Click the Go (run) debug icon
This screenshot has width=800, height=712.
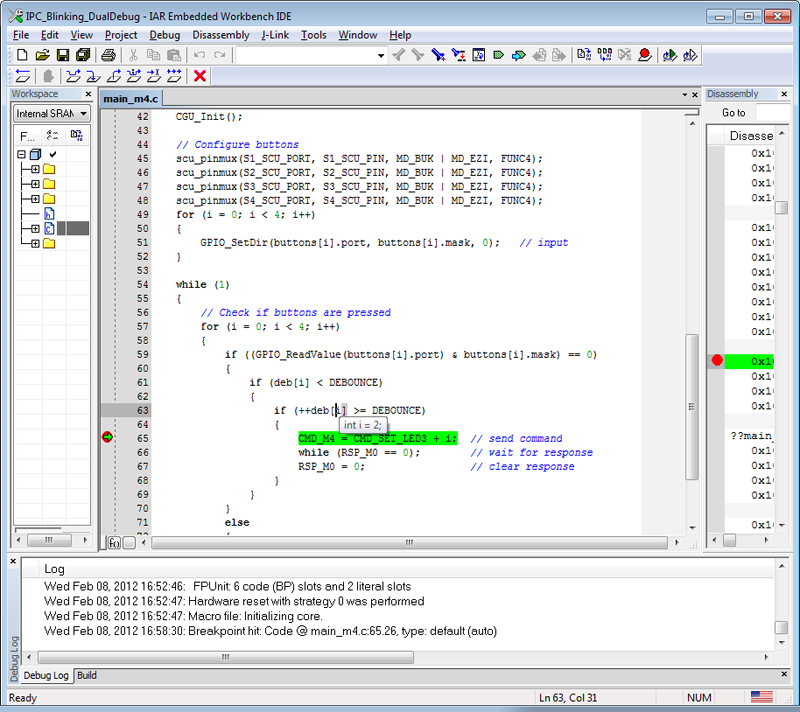(x=174, y=76)
